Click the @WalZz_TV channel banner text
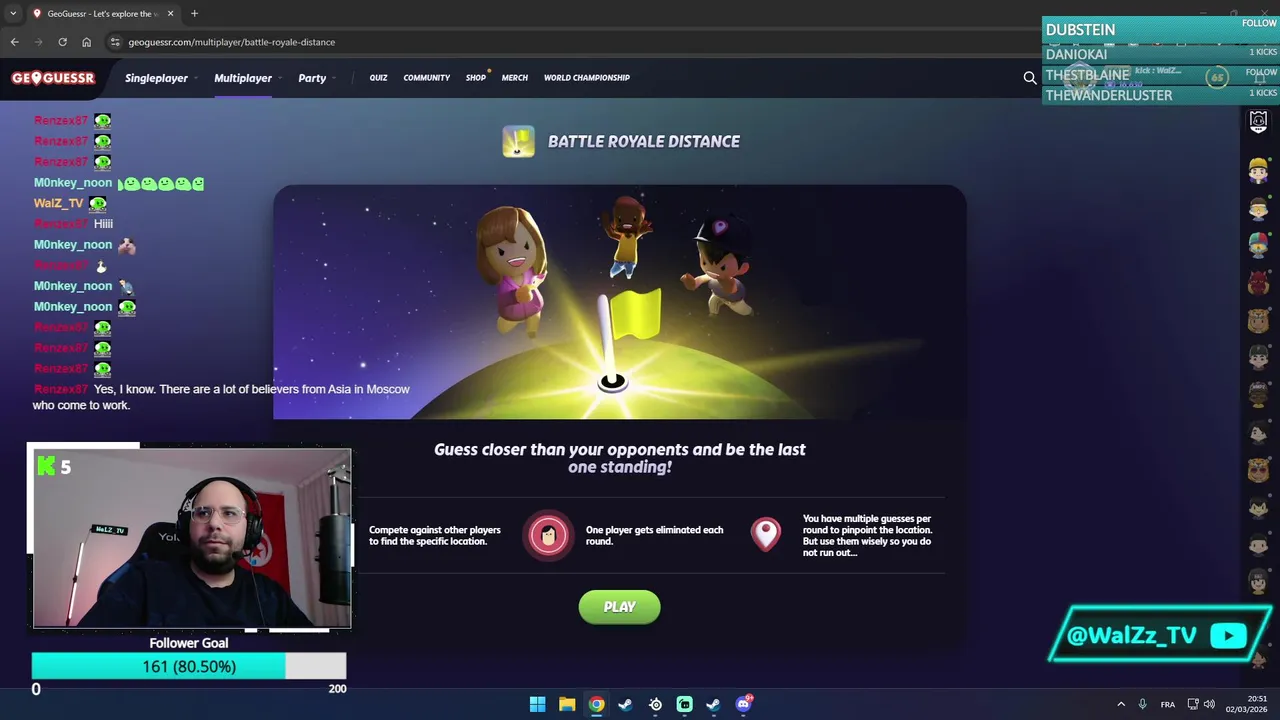The height and width of the screenshot is (720, 1280). [1132, 636]
